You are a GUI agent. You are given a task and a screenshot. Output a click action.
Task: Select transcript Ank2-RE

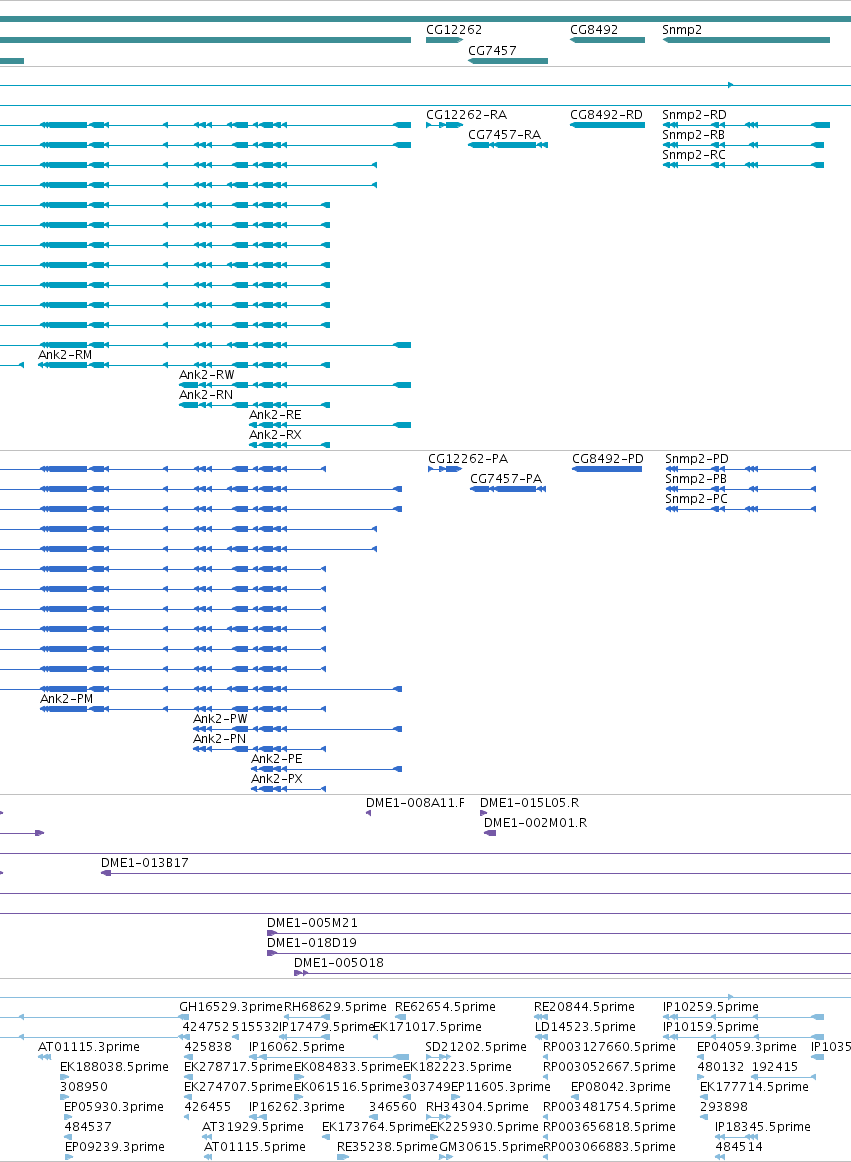275,415
